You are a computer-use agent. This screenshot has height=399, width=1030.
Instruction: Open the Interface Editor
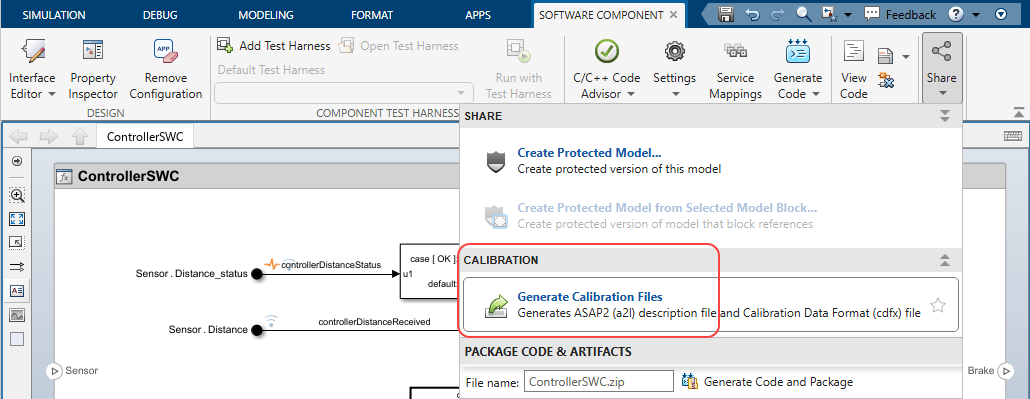[32, 68]
